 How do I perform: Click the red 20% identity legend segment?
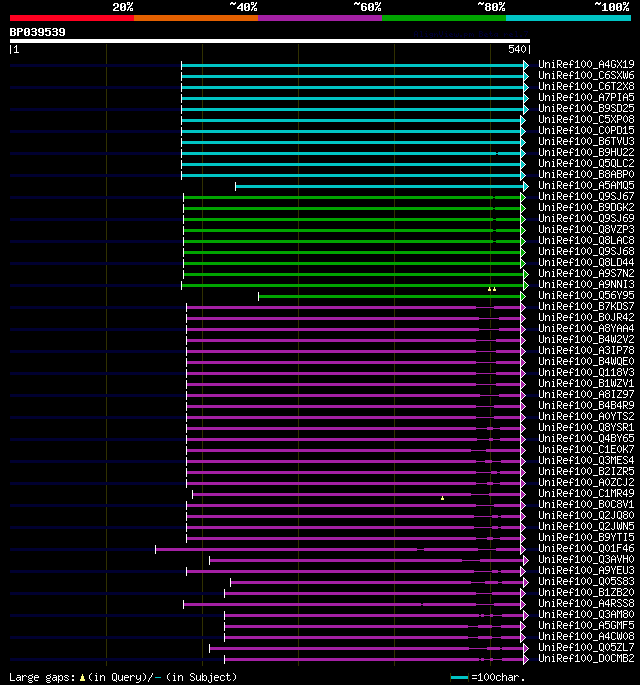tap(72, 18)
